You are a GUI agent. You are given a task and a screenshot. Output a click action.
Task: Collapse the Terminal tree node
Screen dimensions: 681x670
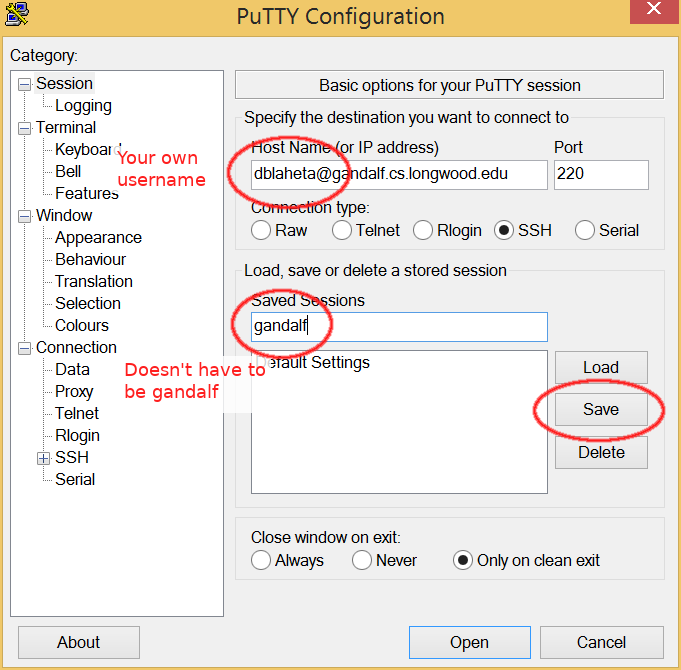pyautogui.click(x=25, y=129)
